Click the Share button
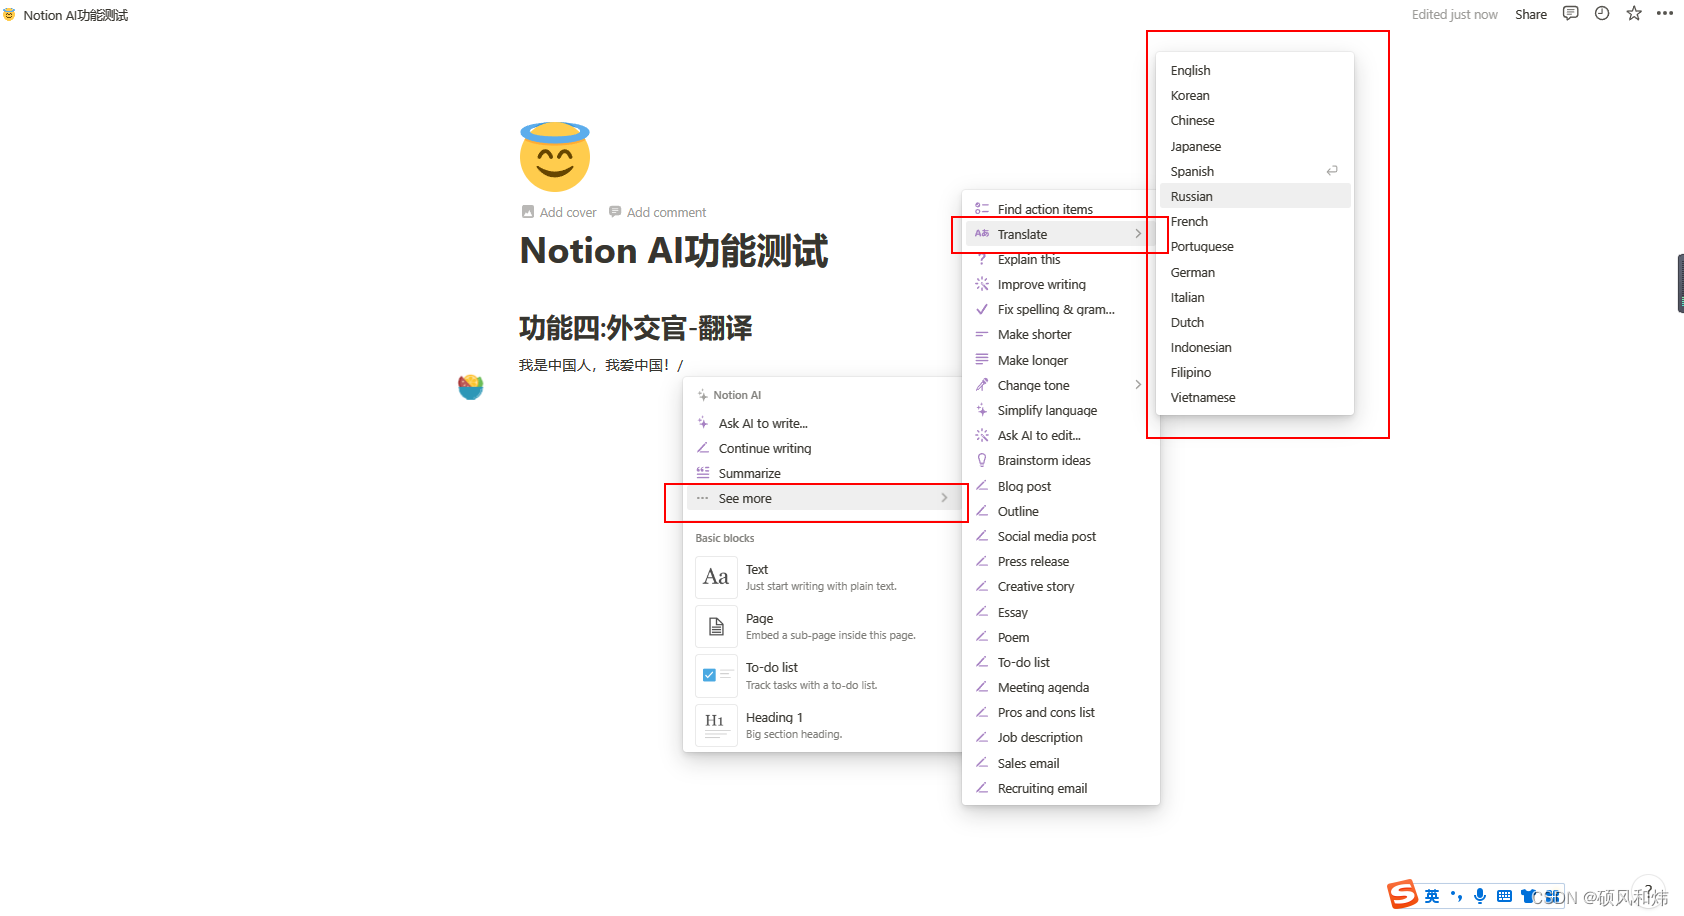 coord(1530,14)
